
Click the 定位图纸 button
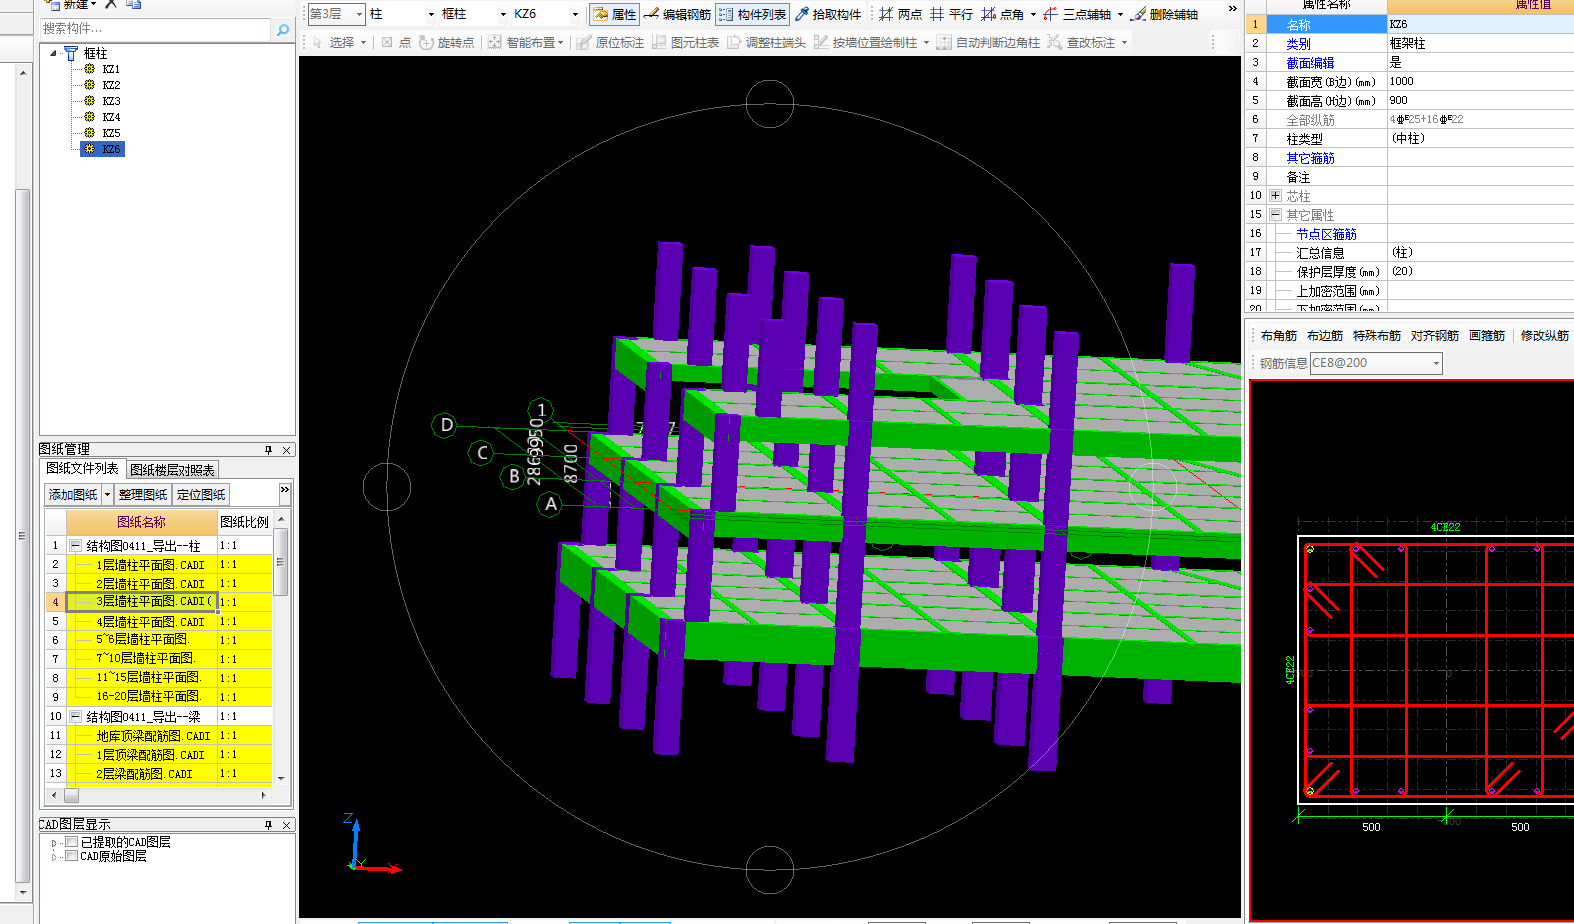pyautogui.click(x=201, y=494)
